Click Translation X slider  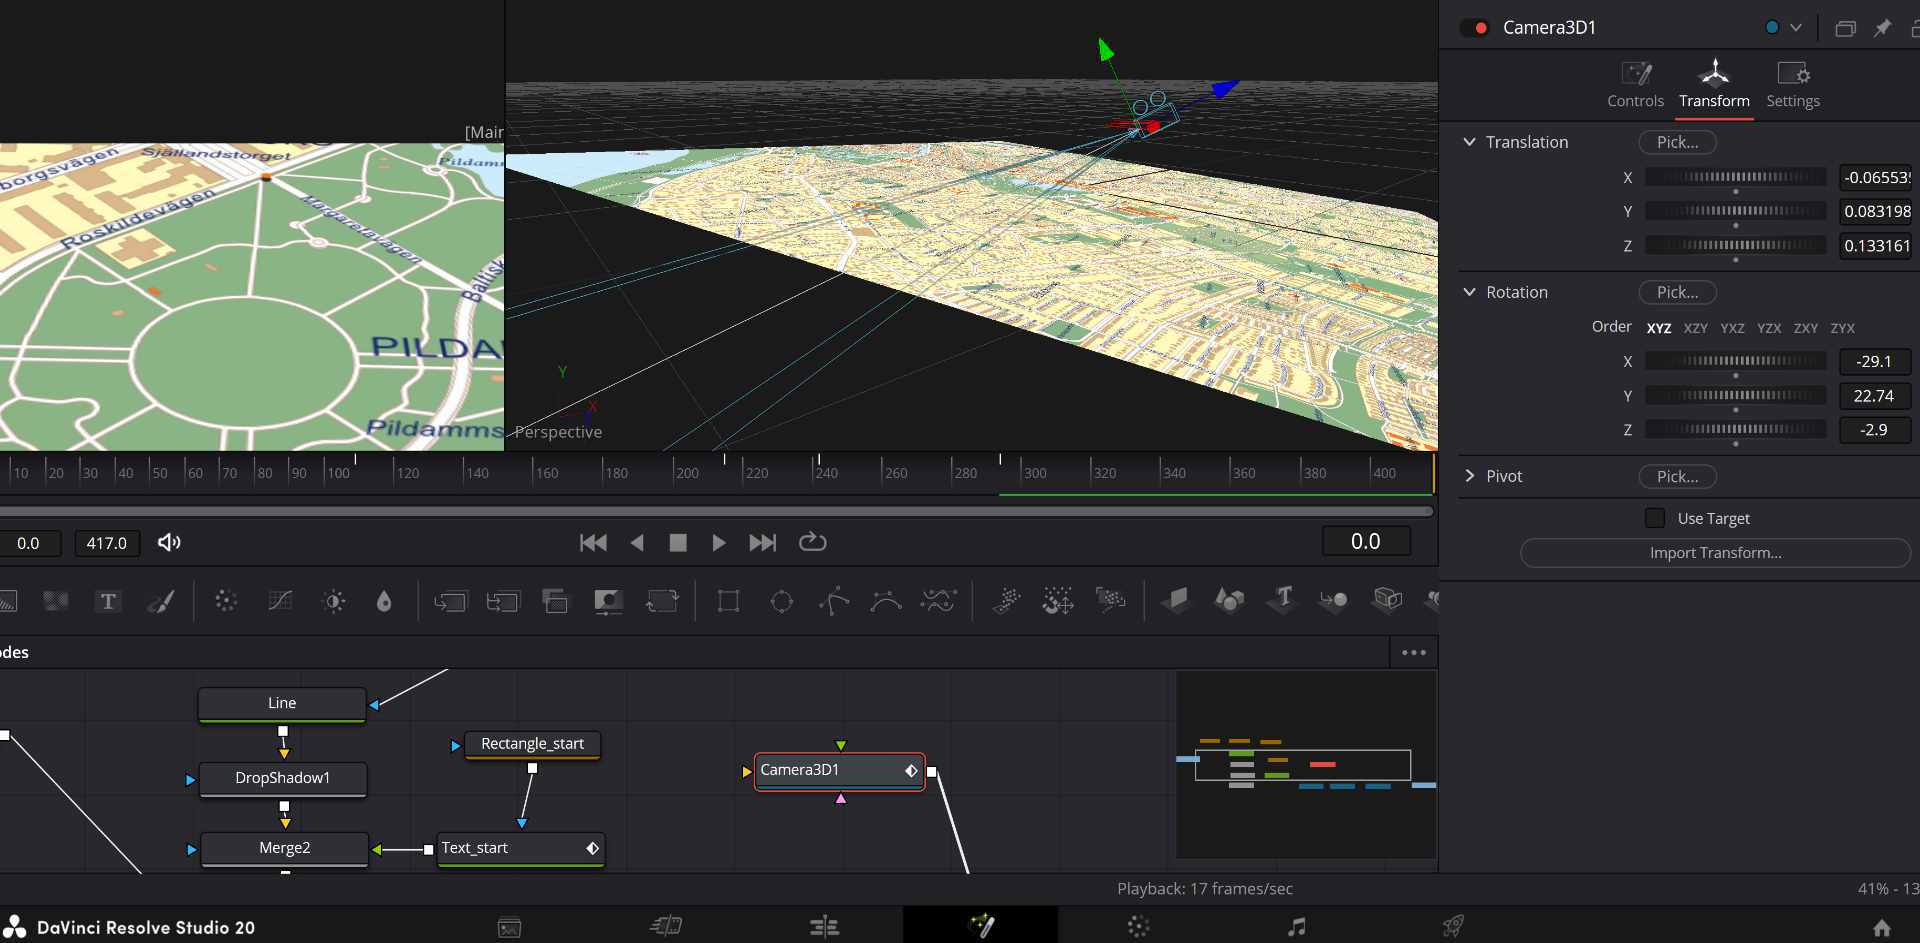pyautogui.click(x=1736, y=177)
